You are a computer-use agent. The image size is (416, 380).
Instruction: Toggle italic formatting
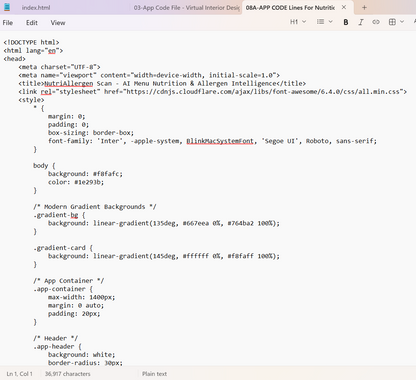tap(361, 22)
